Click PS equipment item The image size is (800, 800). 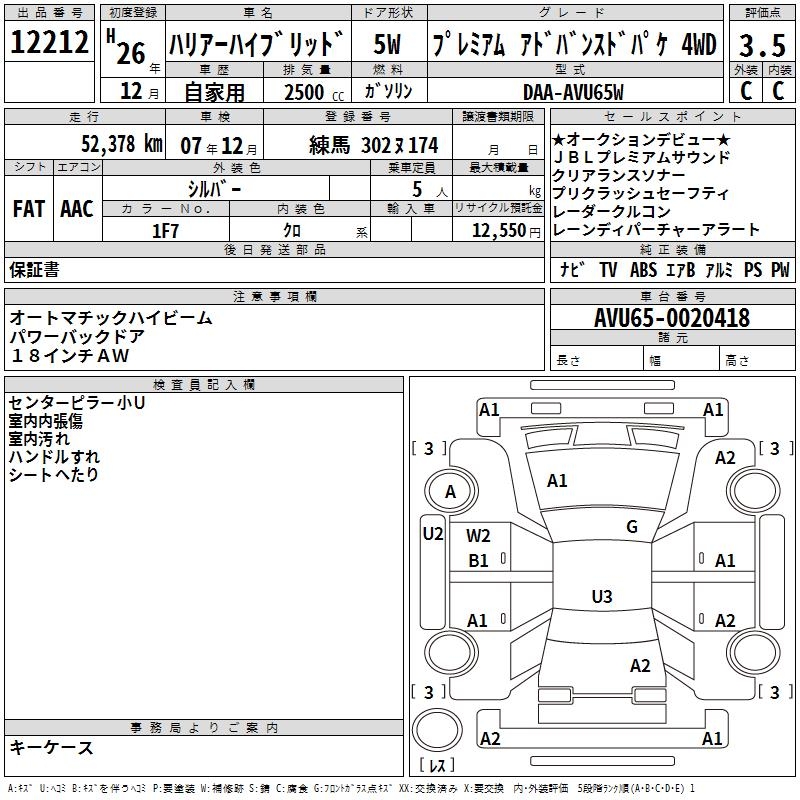tap(753, 270)
